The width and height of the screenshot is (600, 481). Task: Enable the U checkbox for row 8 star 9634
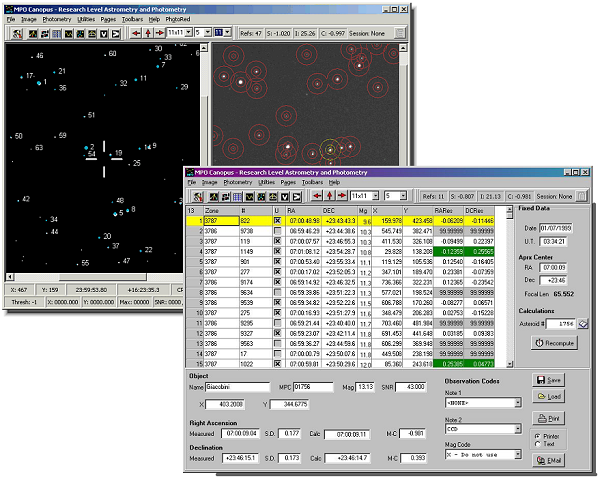pos(278,292)
